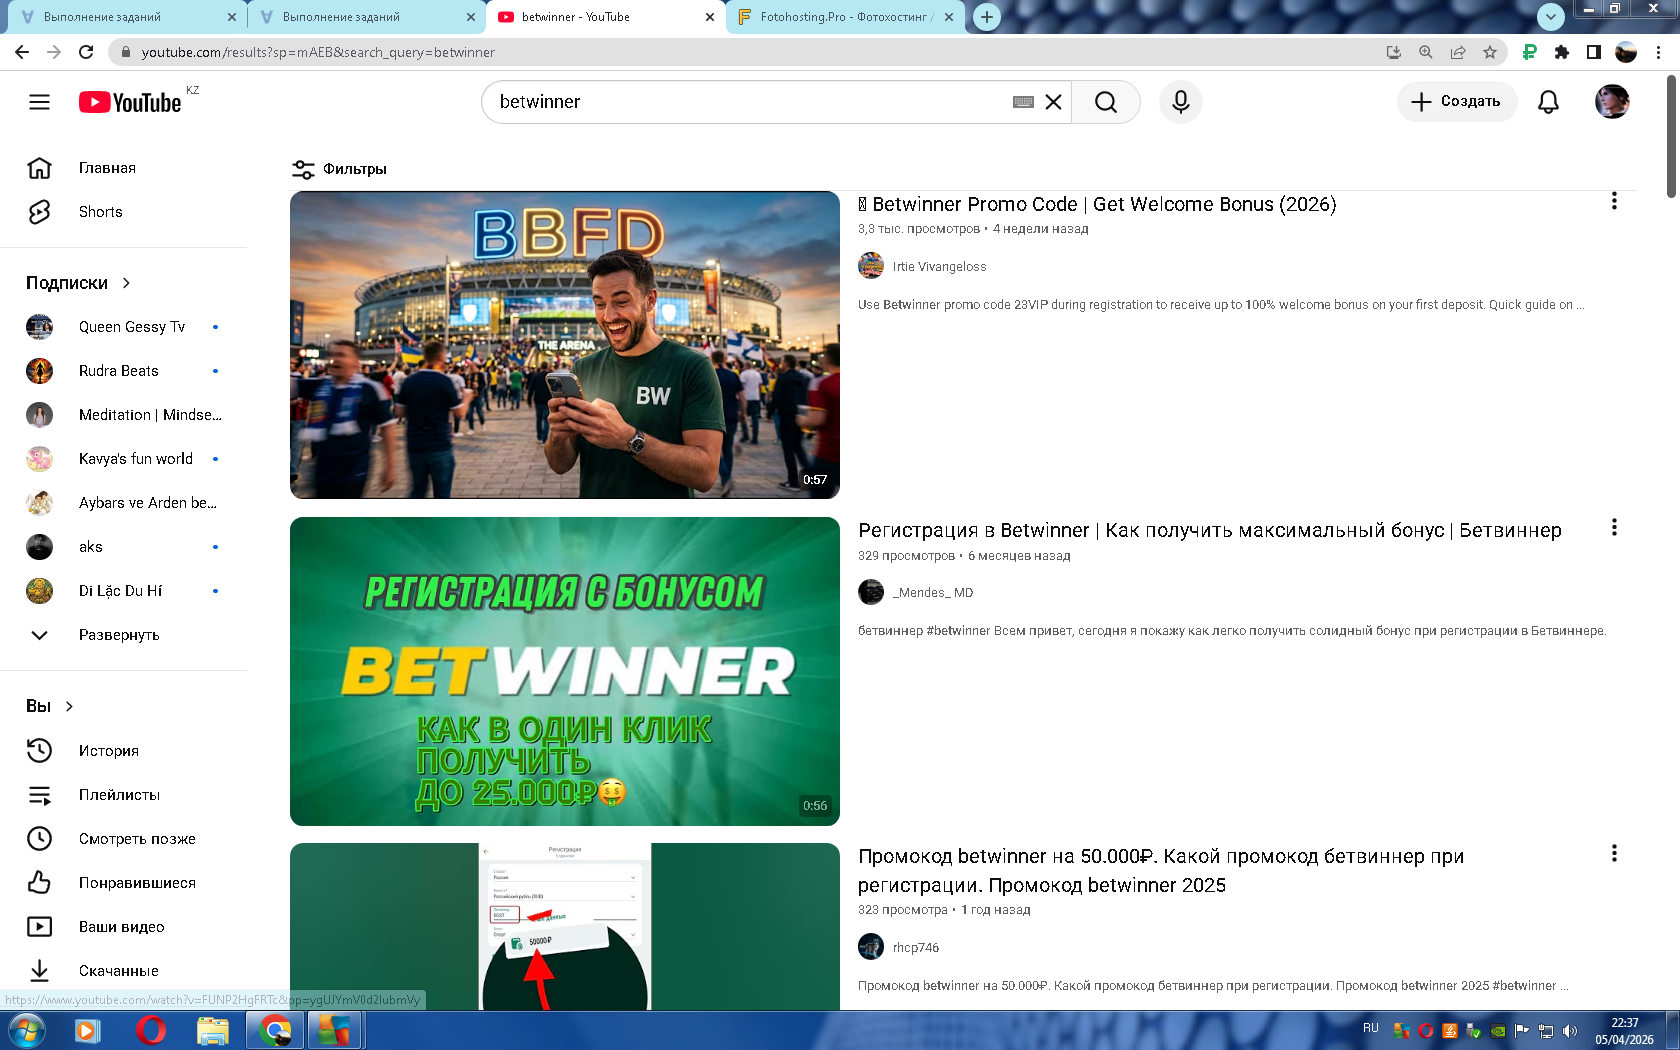The height and width of the screenshot is (1050, 1680).
Task: Play the BBFD stadium video thumbnail
Action: [x=565, y=345]
